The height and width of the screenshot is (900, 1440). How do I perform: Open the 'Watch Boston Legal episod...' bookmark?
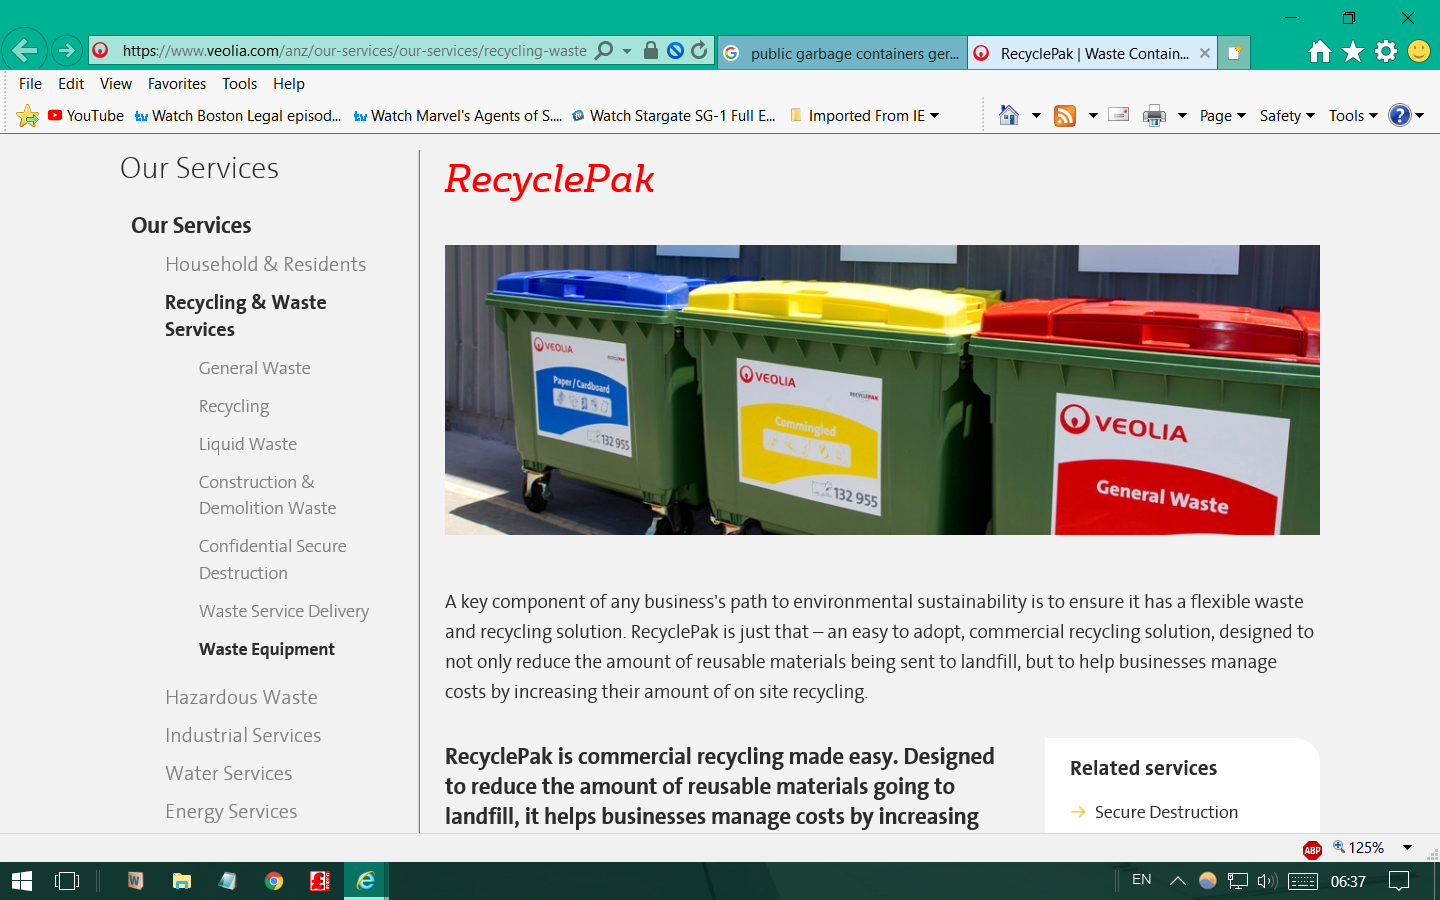[238, 116]
